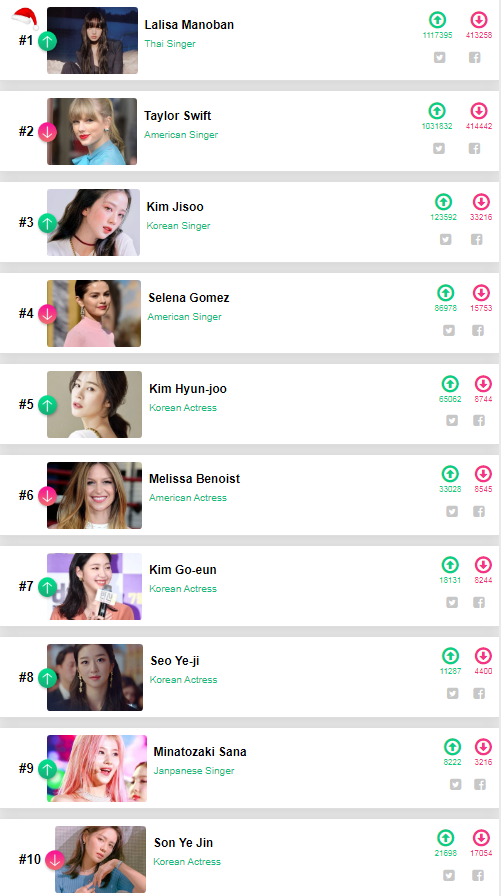Select American Actress label under Melissa Benoist
Viewport: 501px width, 896px height.
coord(188,498)
